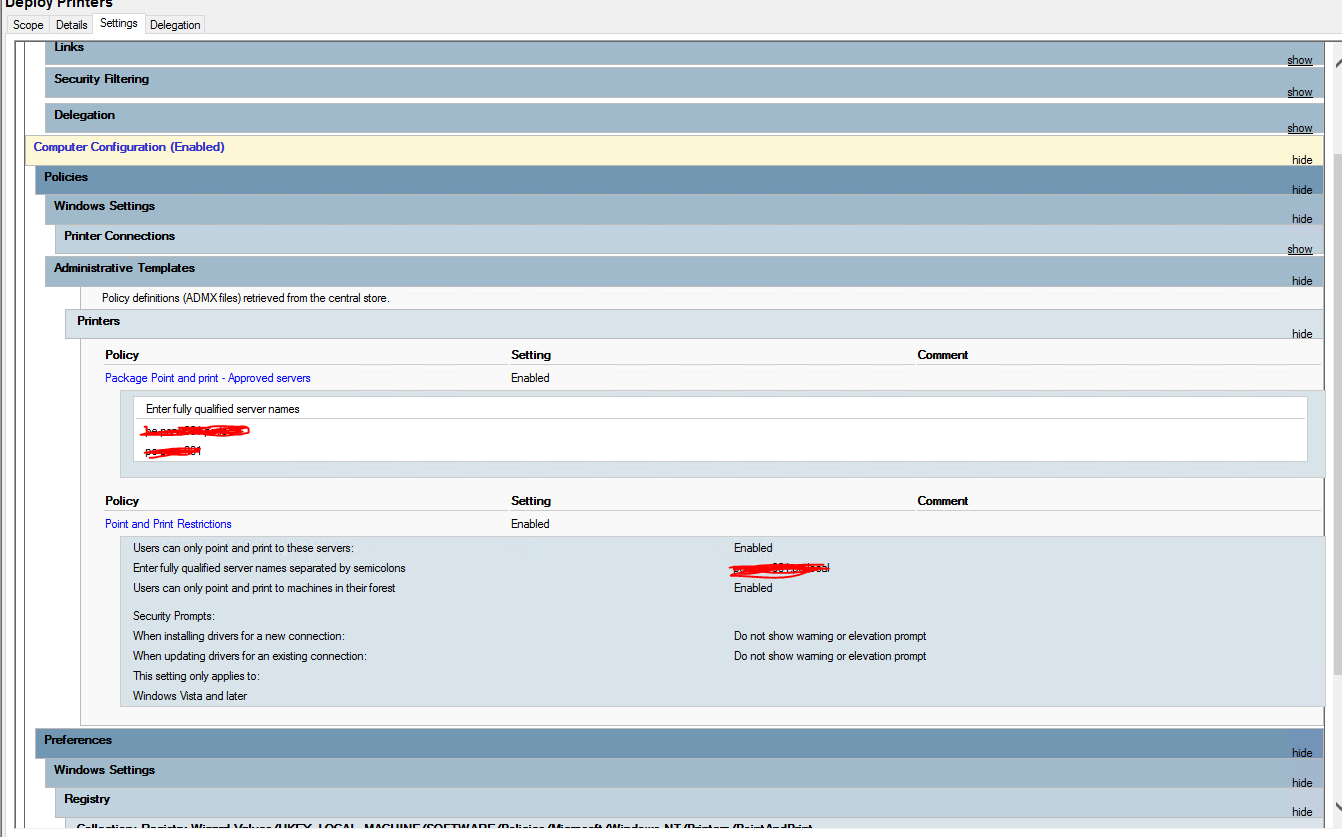Show the Printer Connections settings
This screenshot has height=837, width=1342.
tap(1299, 248)
